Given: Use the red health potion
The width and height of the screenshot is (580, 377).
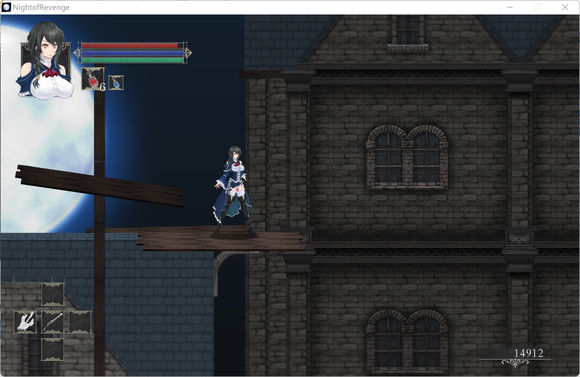Looking at the screenshot, I should pyautogui.click(x=92, y=79).
